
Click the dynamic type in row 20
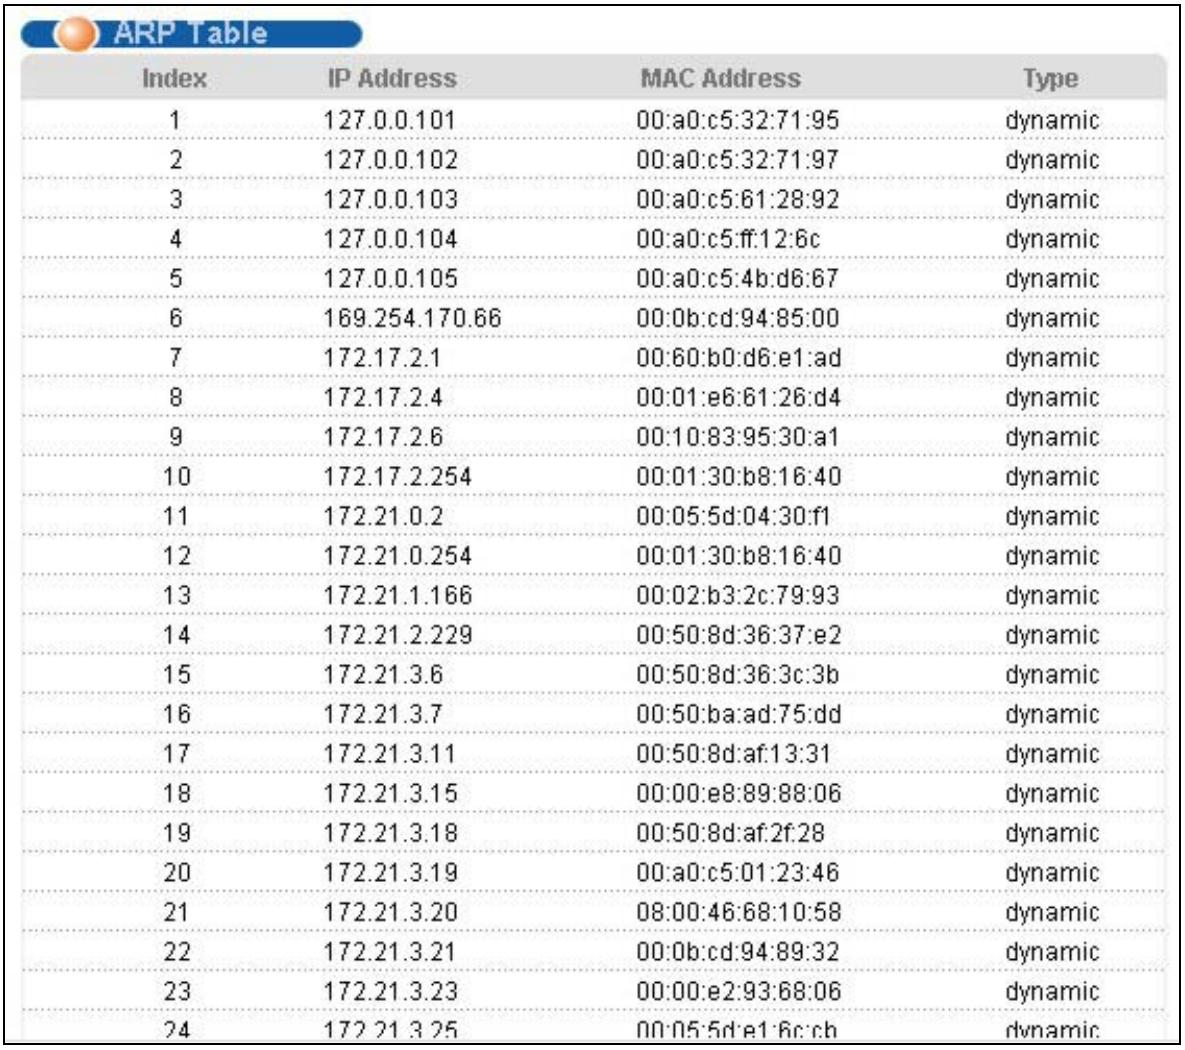pos(1052,872)
